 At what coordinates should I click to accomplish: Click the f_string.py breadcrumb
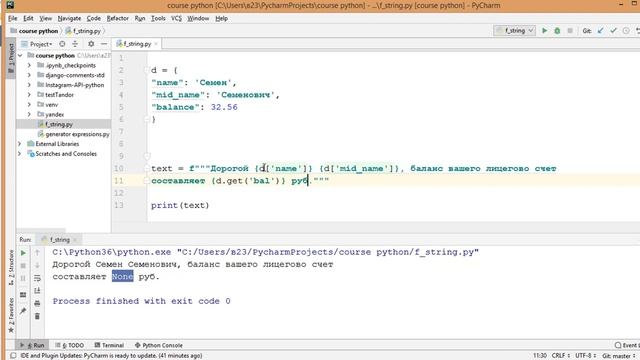[83, 31]
